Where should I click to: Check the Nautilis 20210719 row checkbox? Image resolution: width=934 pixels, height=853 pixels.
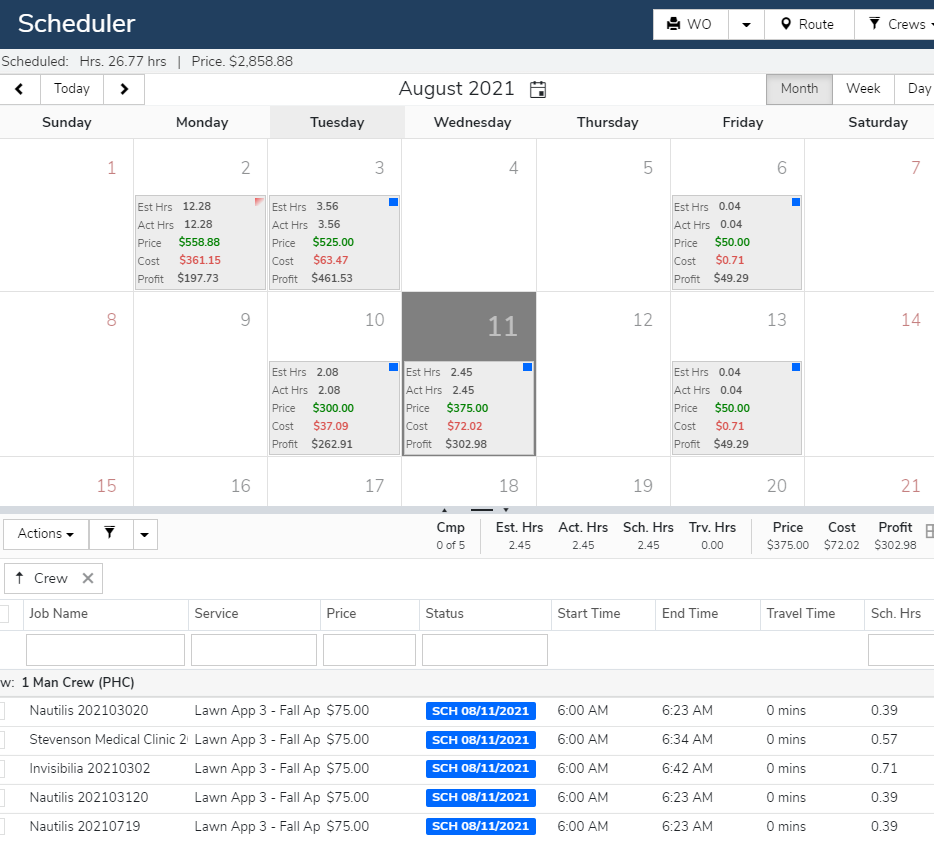2,827
